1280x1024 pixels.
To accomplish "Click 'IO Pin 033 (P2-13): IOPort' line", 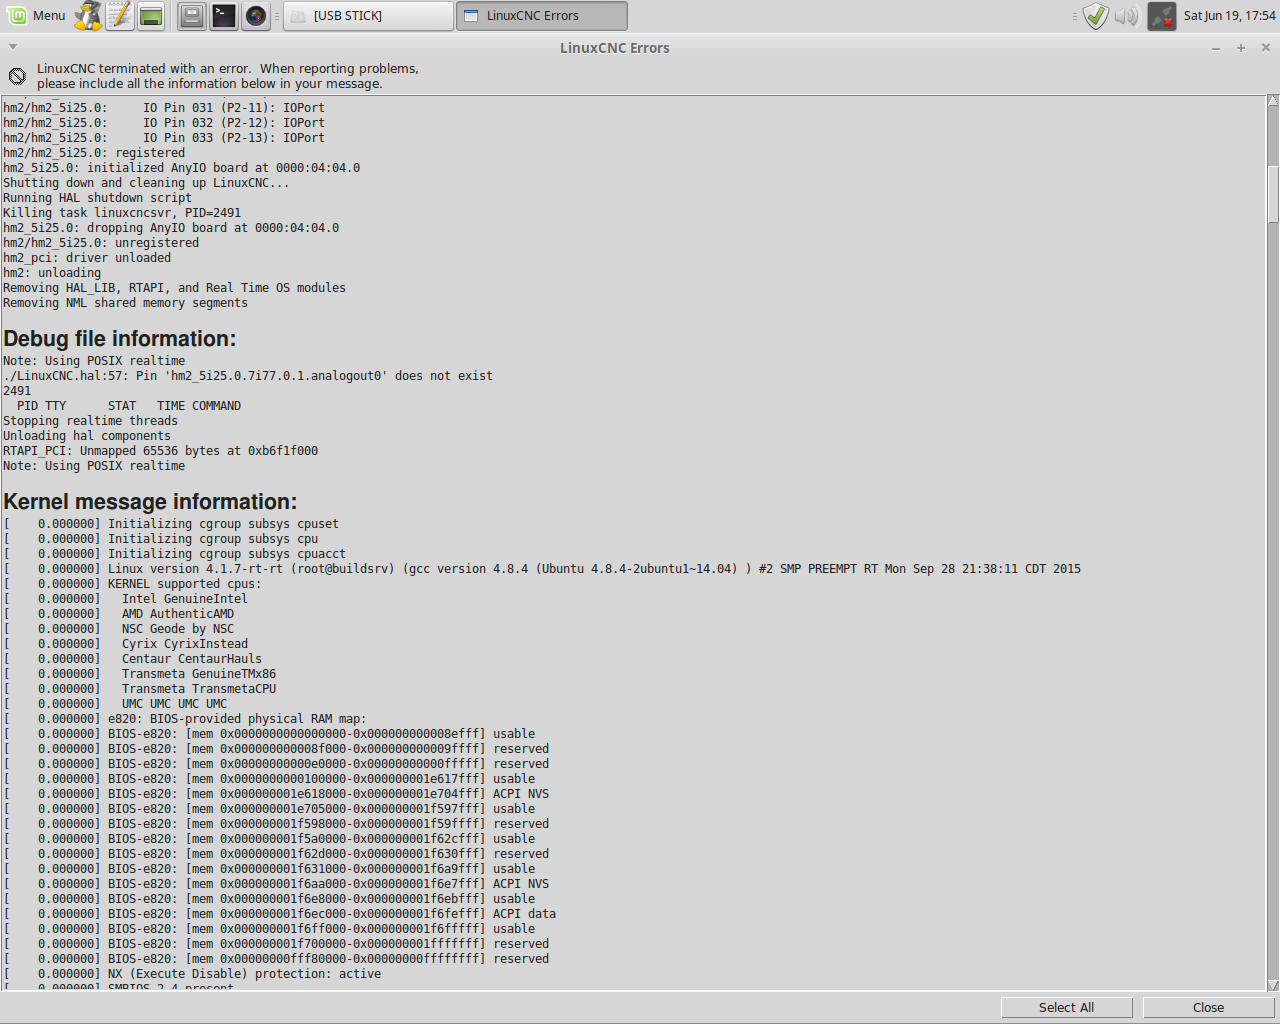I will point(164,138).
